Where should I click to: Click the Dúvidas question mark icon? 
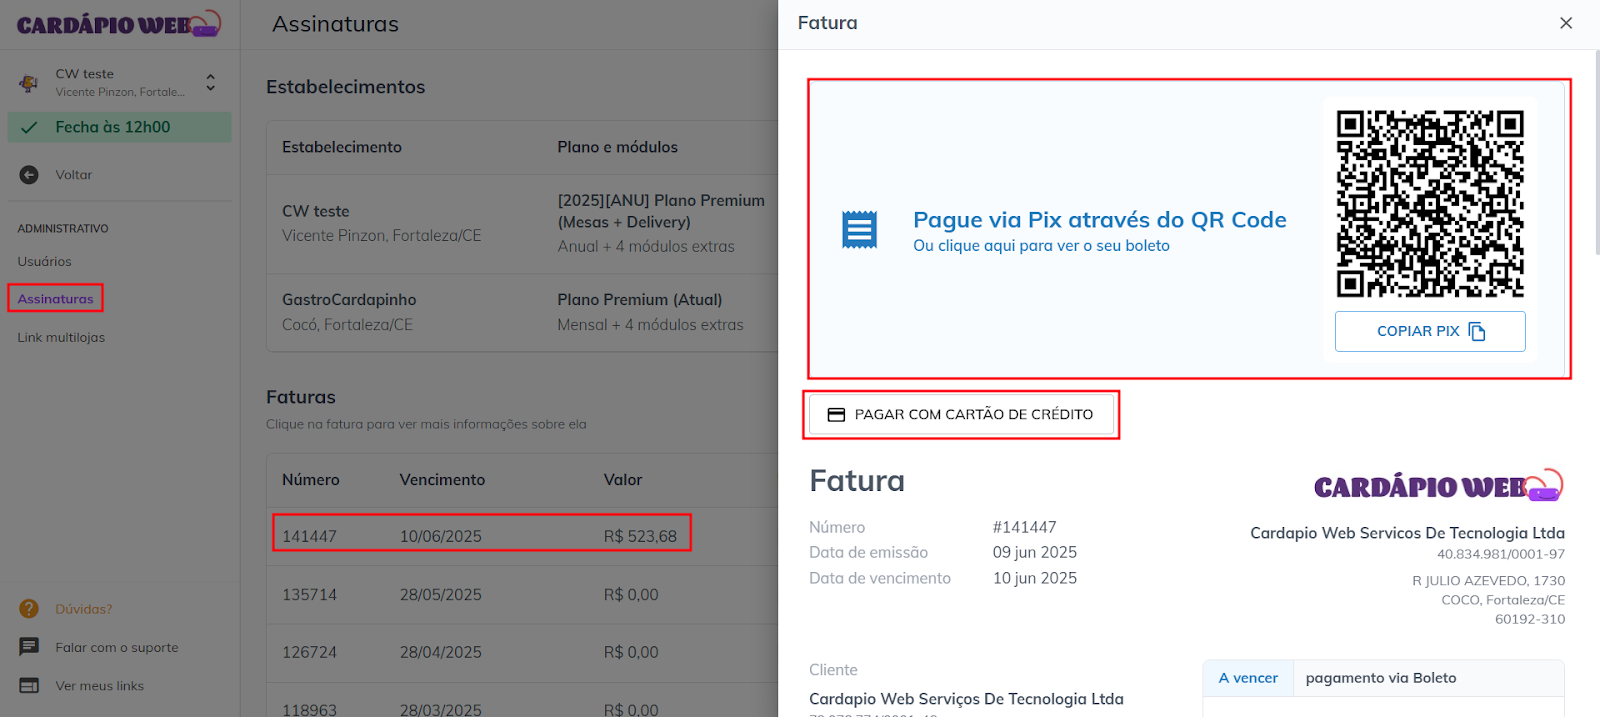pyautogui.click(x=29, y=609)
